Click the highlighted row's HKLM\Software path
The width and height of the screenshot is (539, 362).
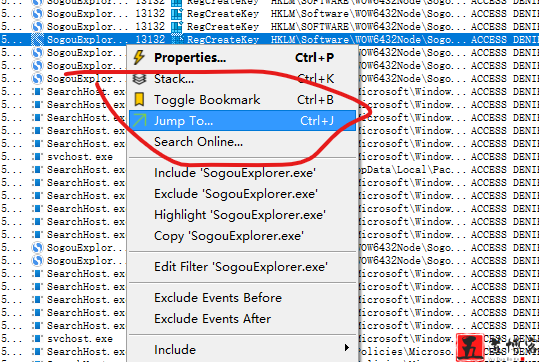(369, 40)
